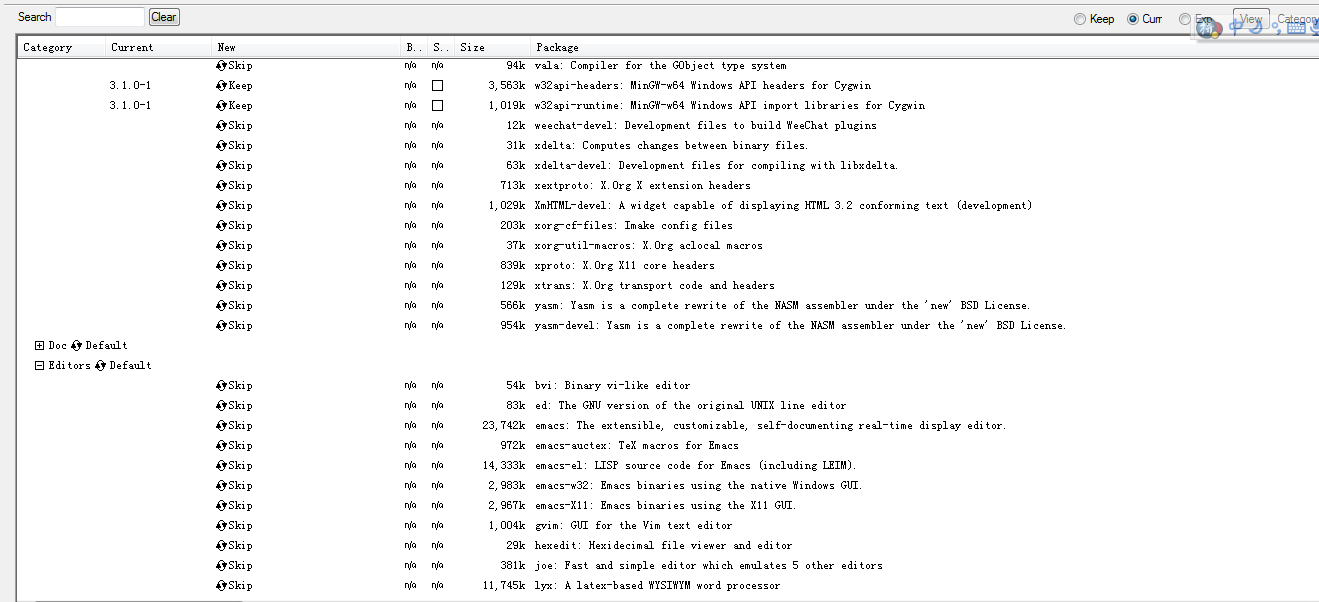
Task: Click the '23,742k' size cell
Action: click(x=503, y=426)
